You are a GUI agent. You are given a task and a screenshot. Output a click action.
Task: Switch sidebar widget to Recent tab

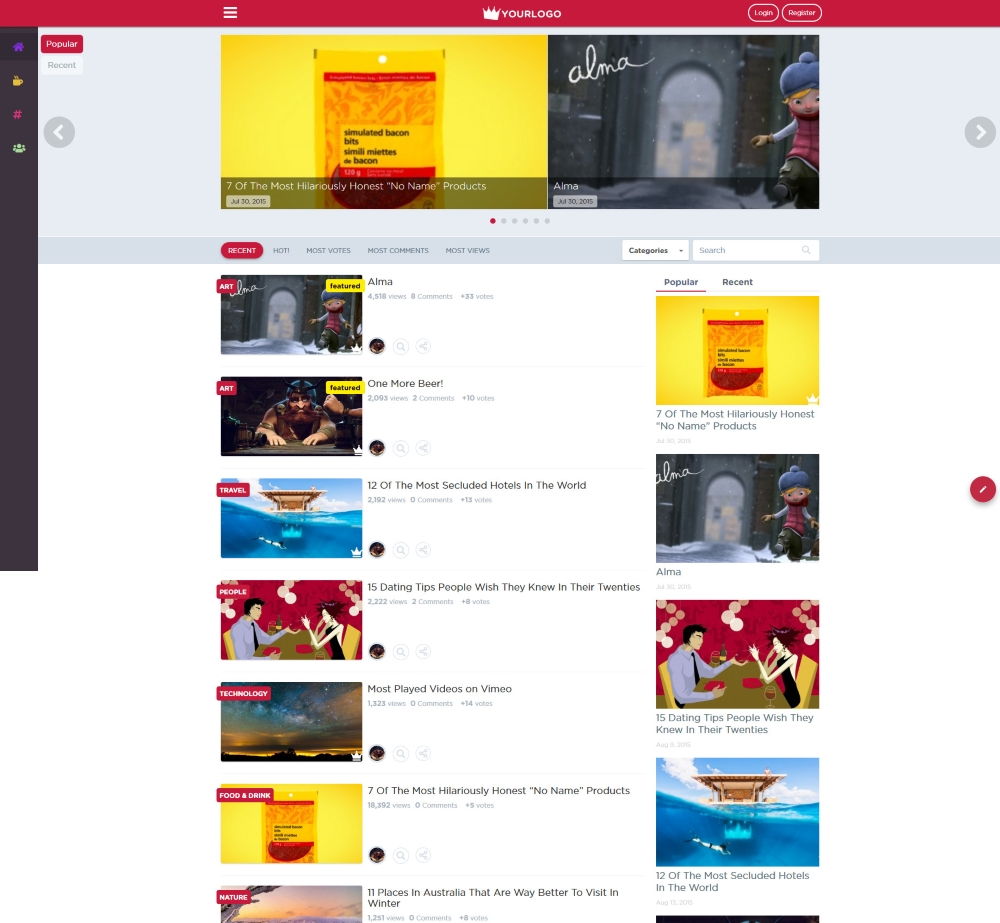[737, 282]
